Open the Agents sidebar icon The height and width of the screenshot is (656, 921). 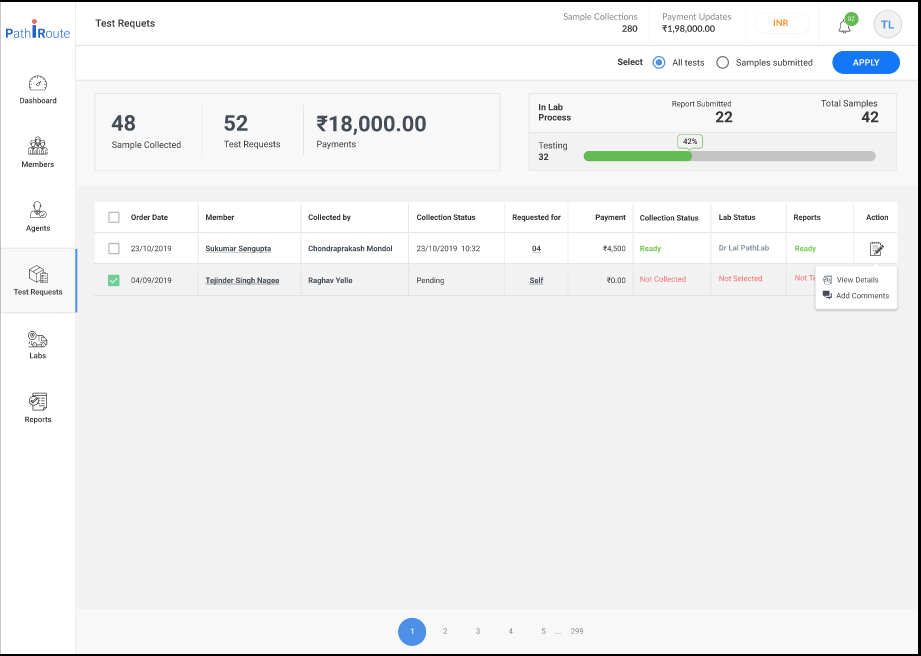pos(38,211)
